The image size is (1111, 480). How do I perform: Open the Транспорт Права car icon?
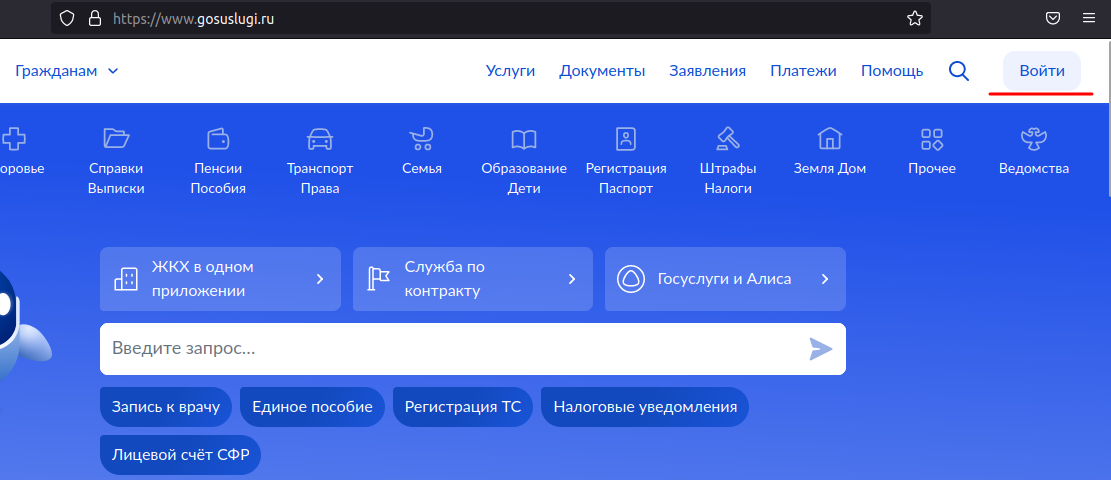[x=320, y=139]
